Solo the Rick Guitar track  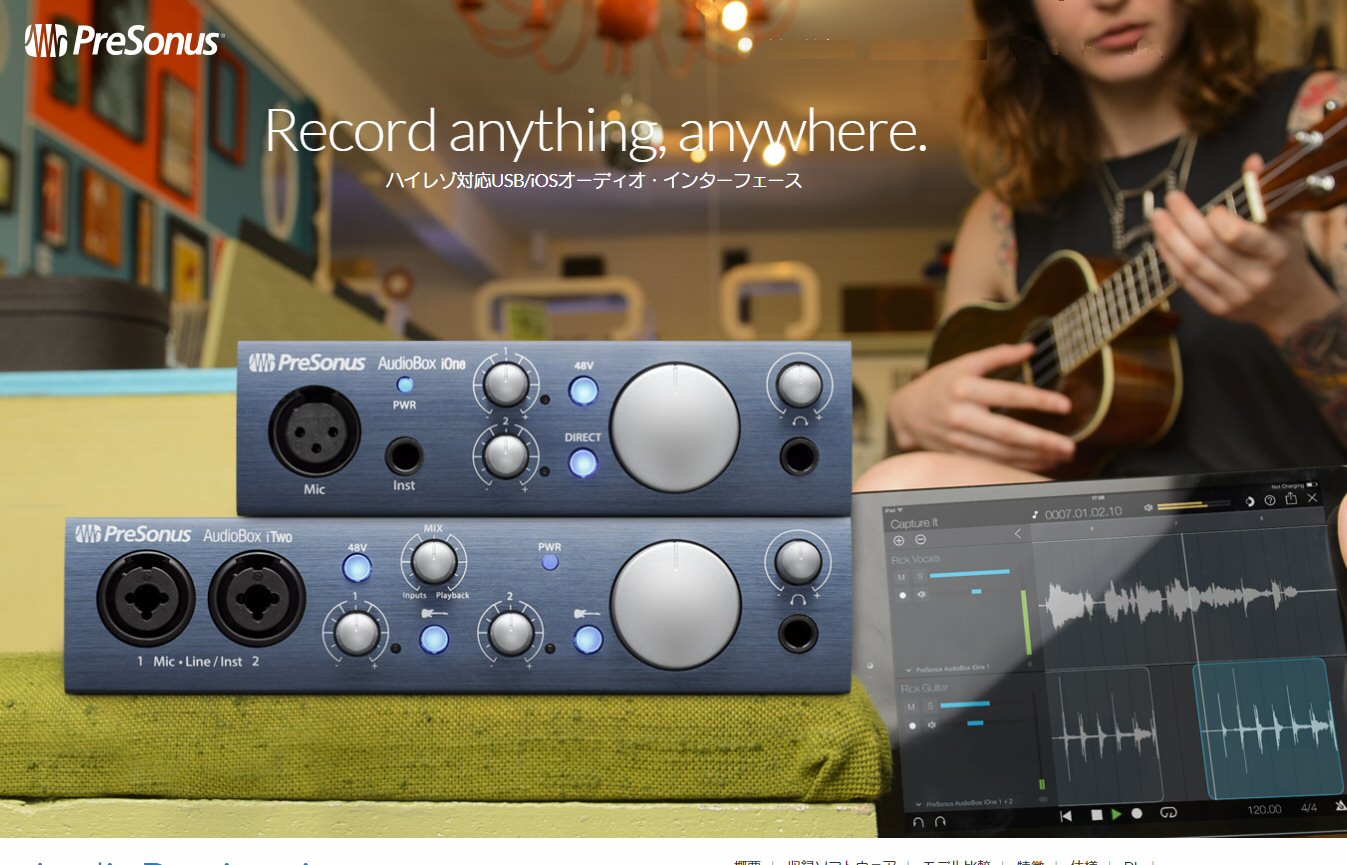pos(931,706)
